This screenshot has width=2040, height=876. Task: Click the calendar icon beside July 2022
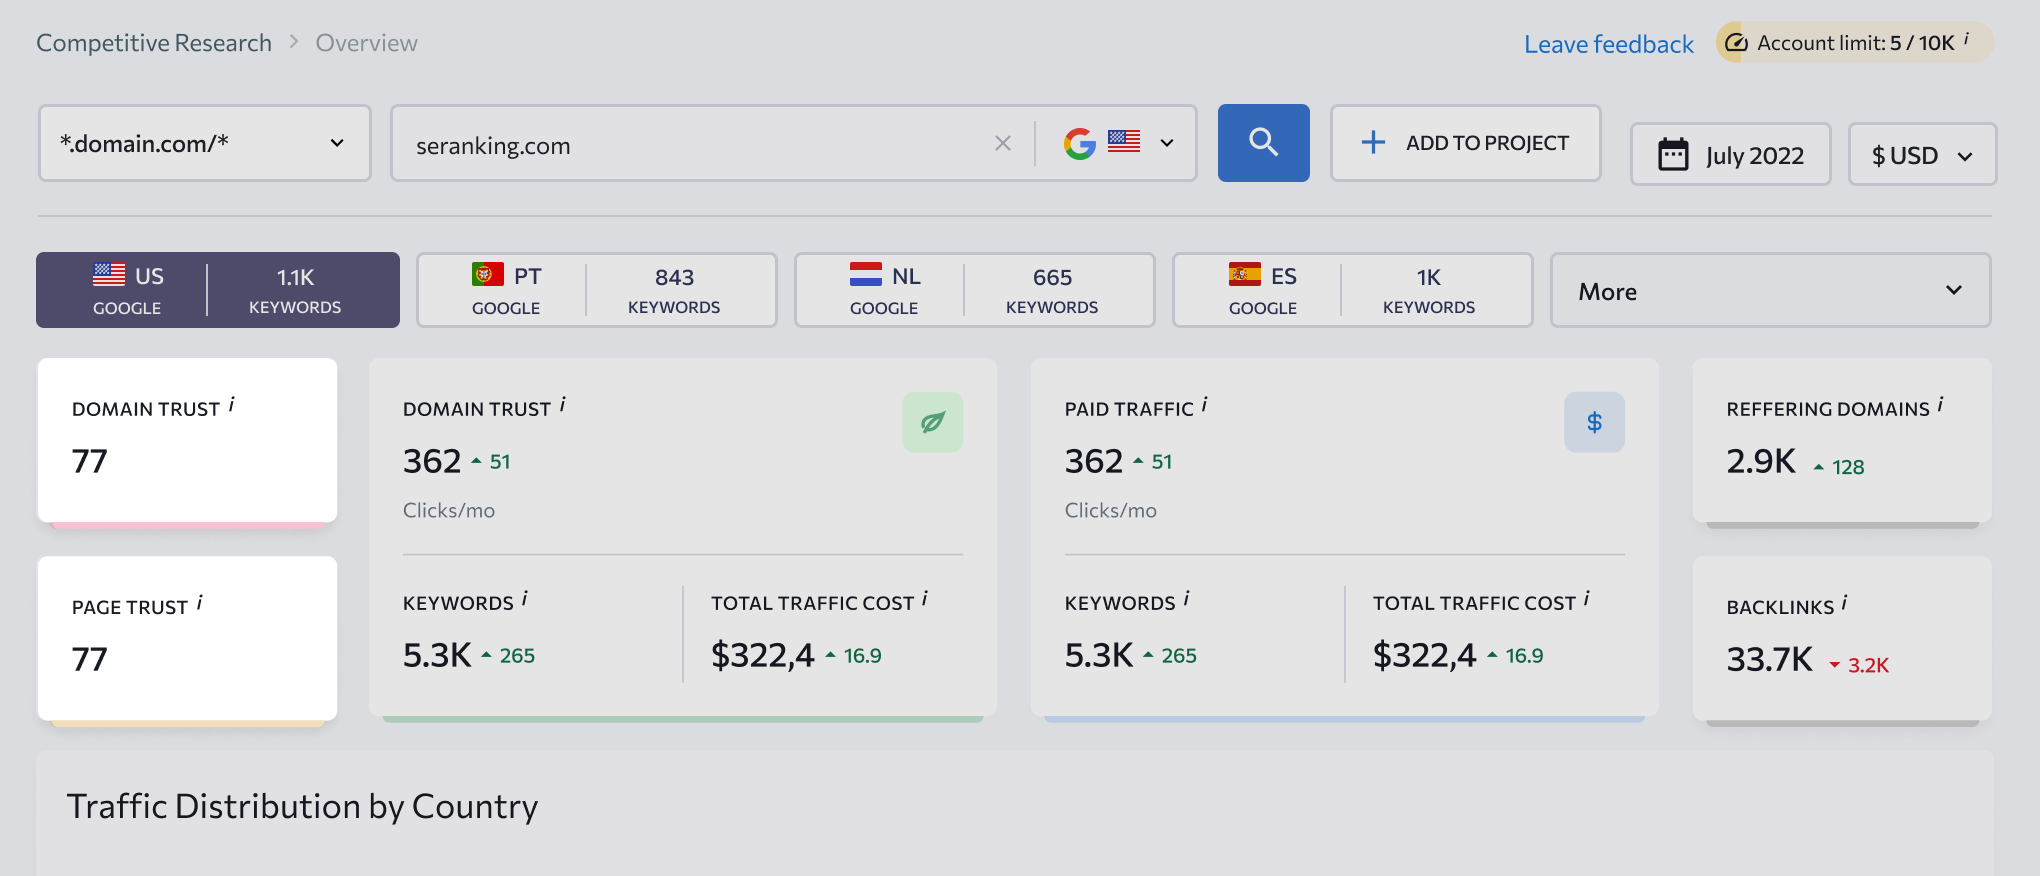1673,154
